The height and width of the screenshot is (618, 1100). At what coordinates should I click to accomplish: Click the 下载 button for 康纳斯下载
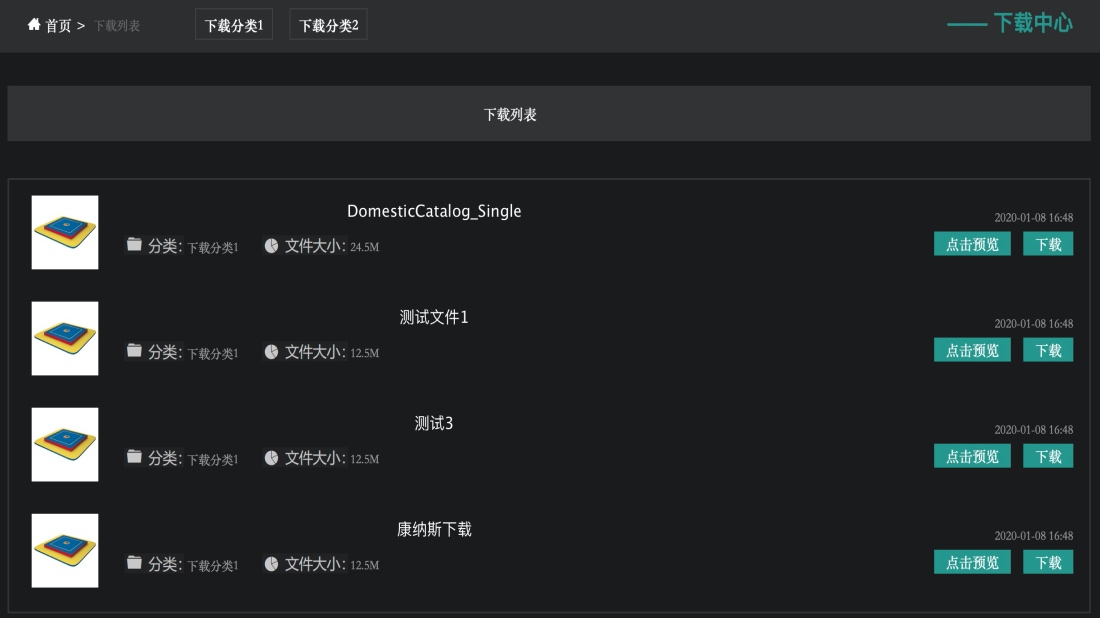coord(1047,562)
